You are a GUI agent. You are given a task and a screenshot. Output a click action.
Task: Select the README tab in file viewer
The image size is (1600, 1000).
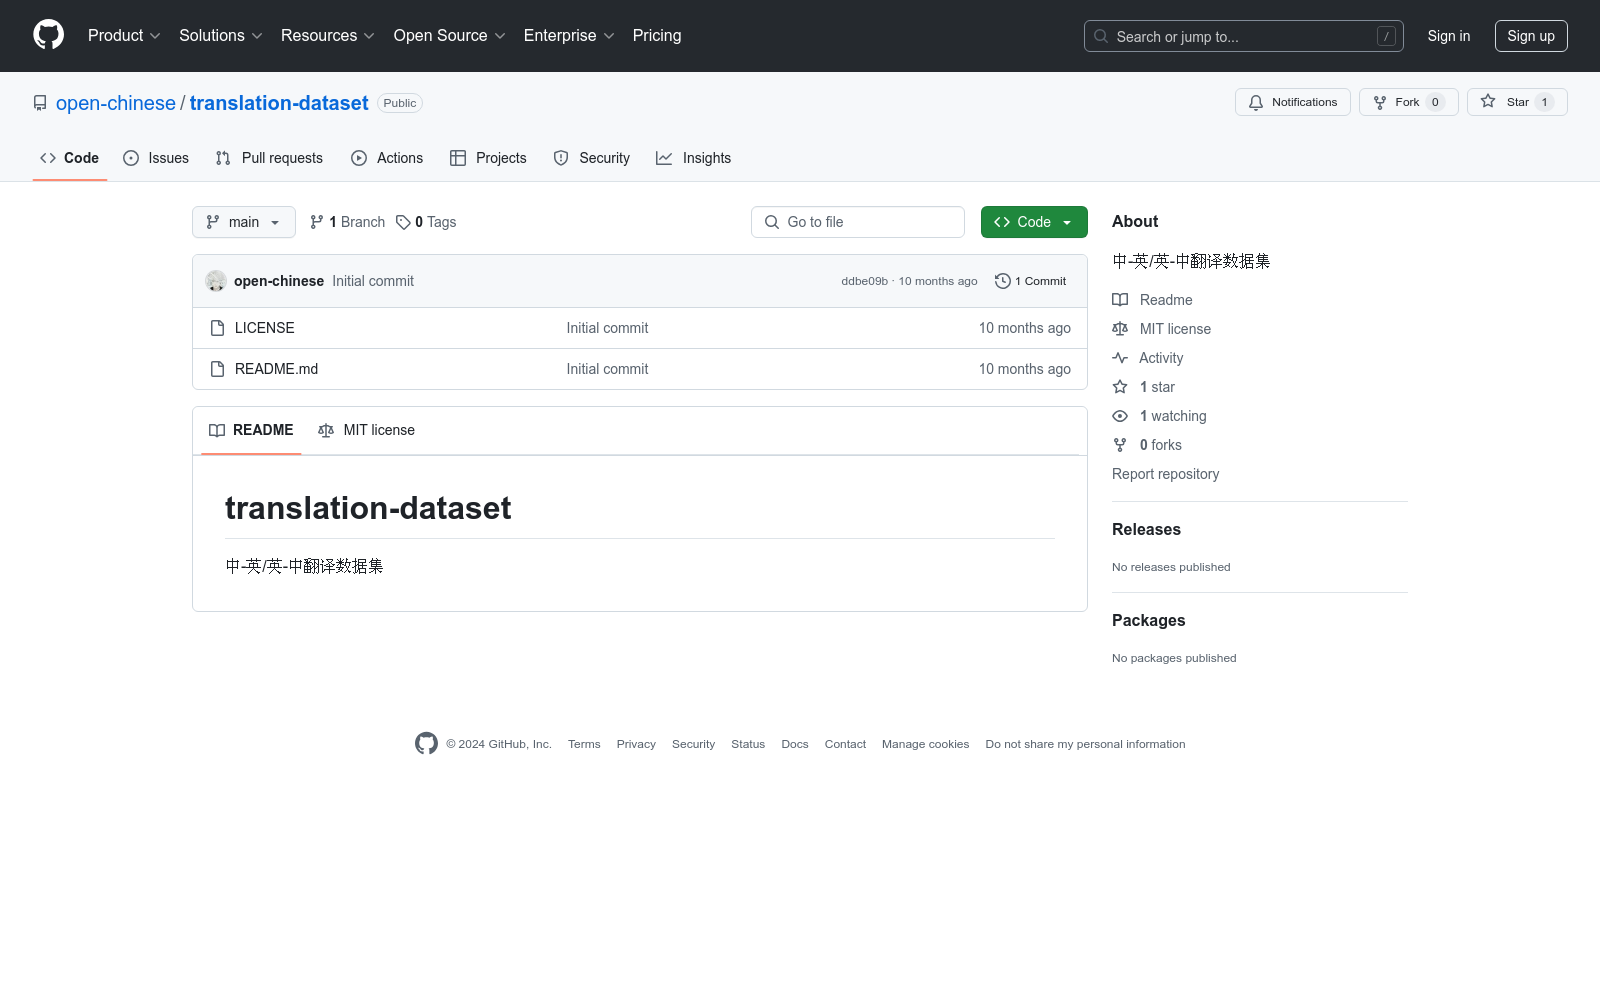[x=251, y=430]
